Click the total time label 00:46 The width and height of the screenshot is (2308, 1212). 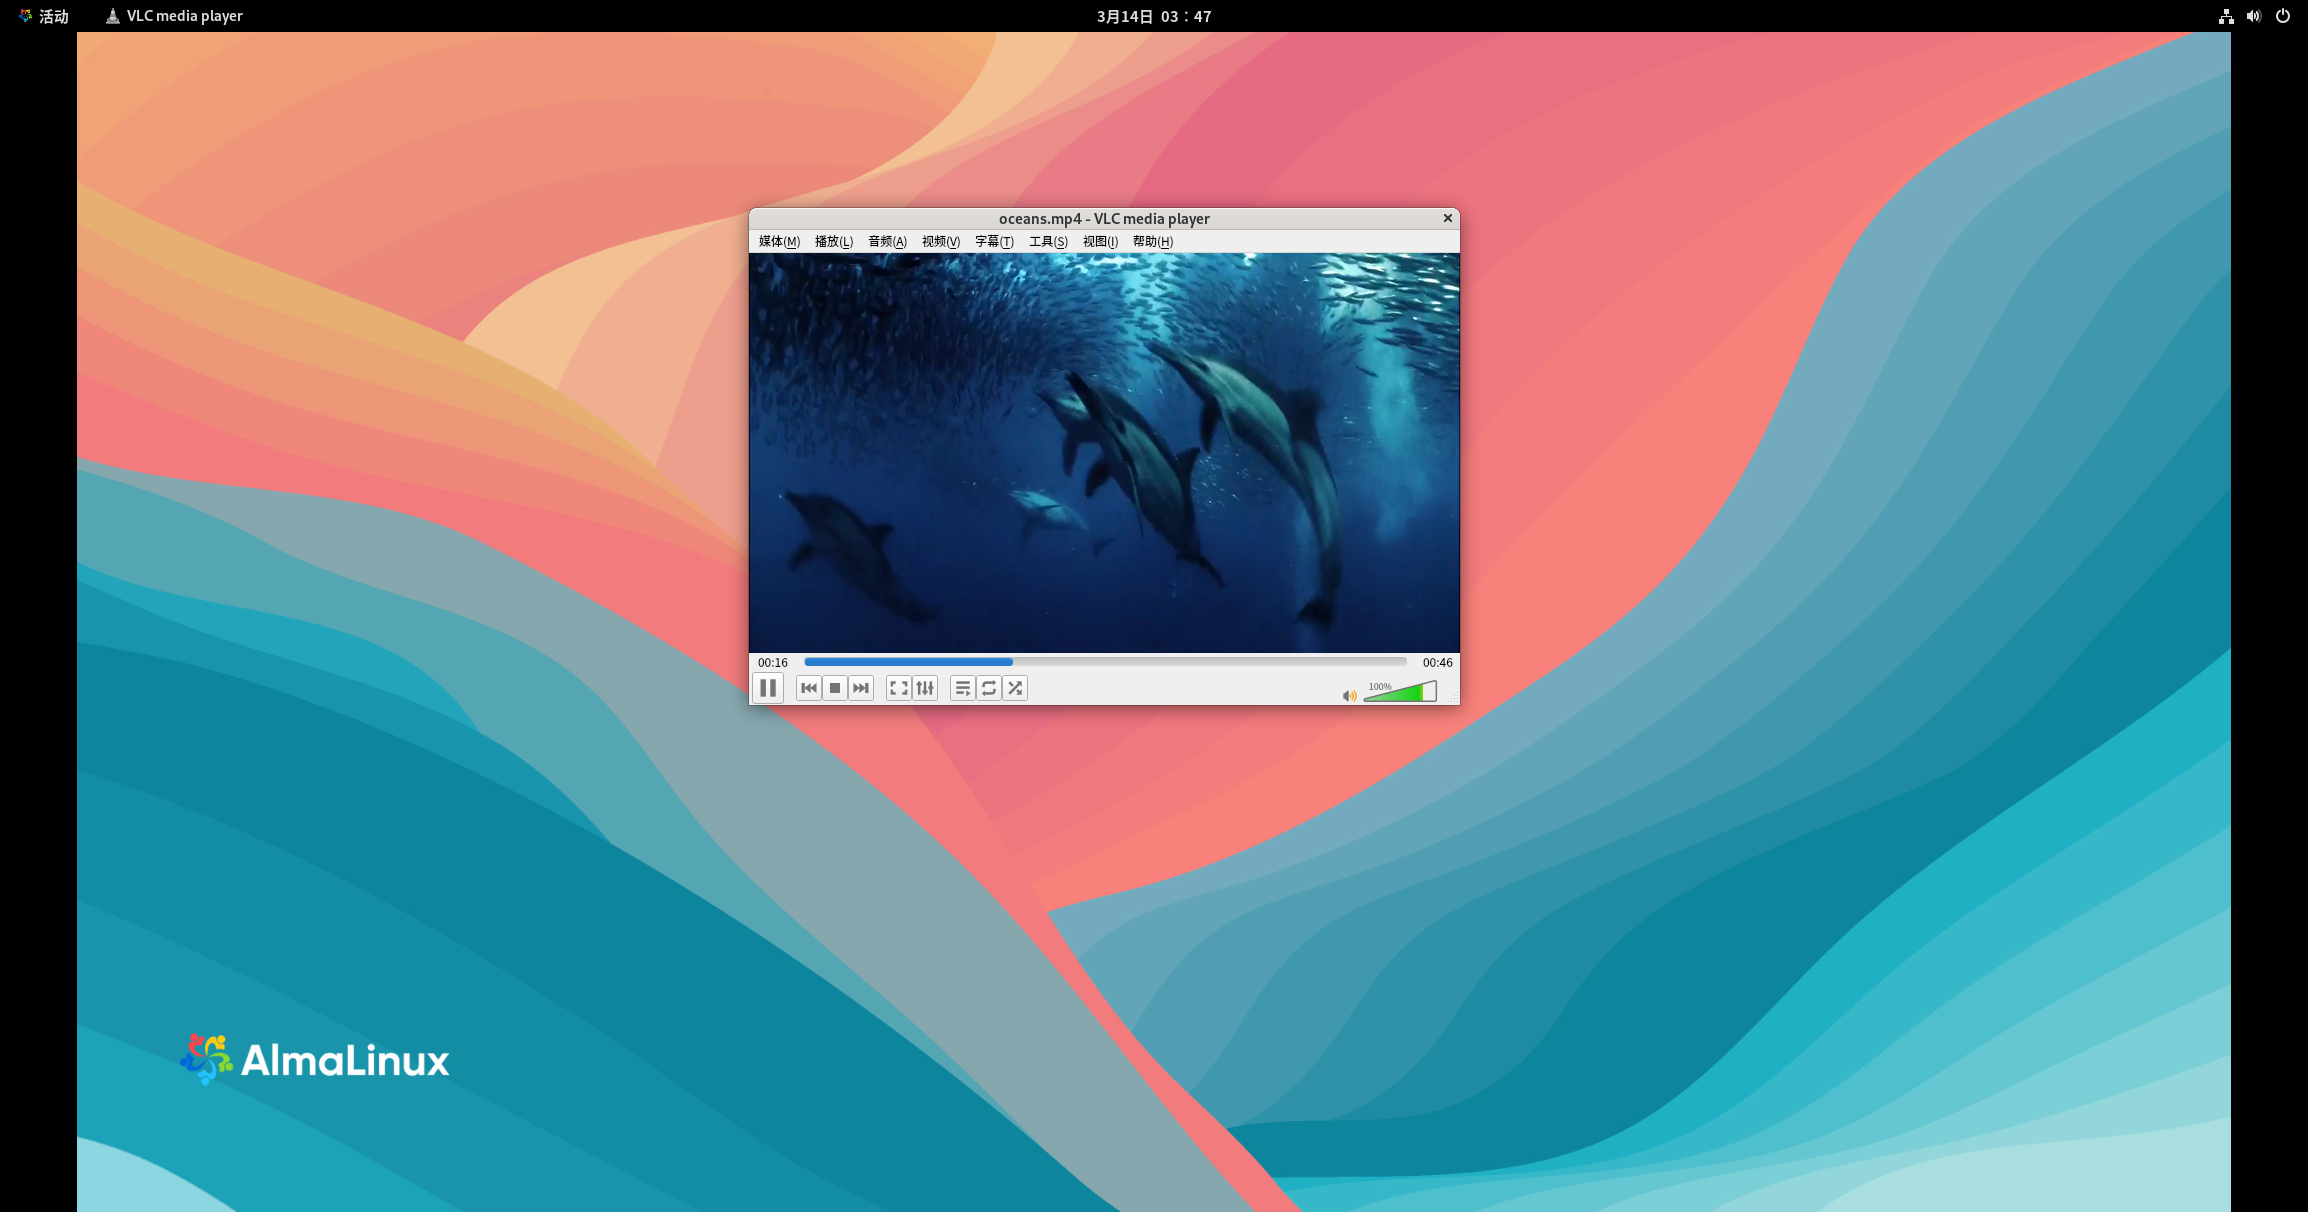pyautogui.click(x=1437, y=663)
